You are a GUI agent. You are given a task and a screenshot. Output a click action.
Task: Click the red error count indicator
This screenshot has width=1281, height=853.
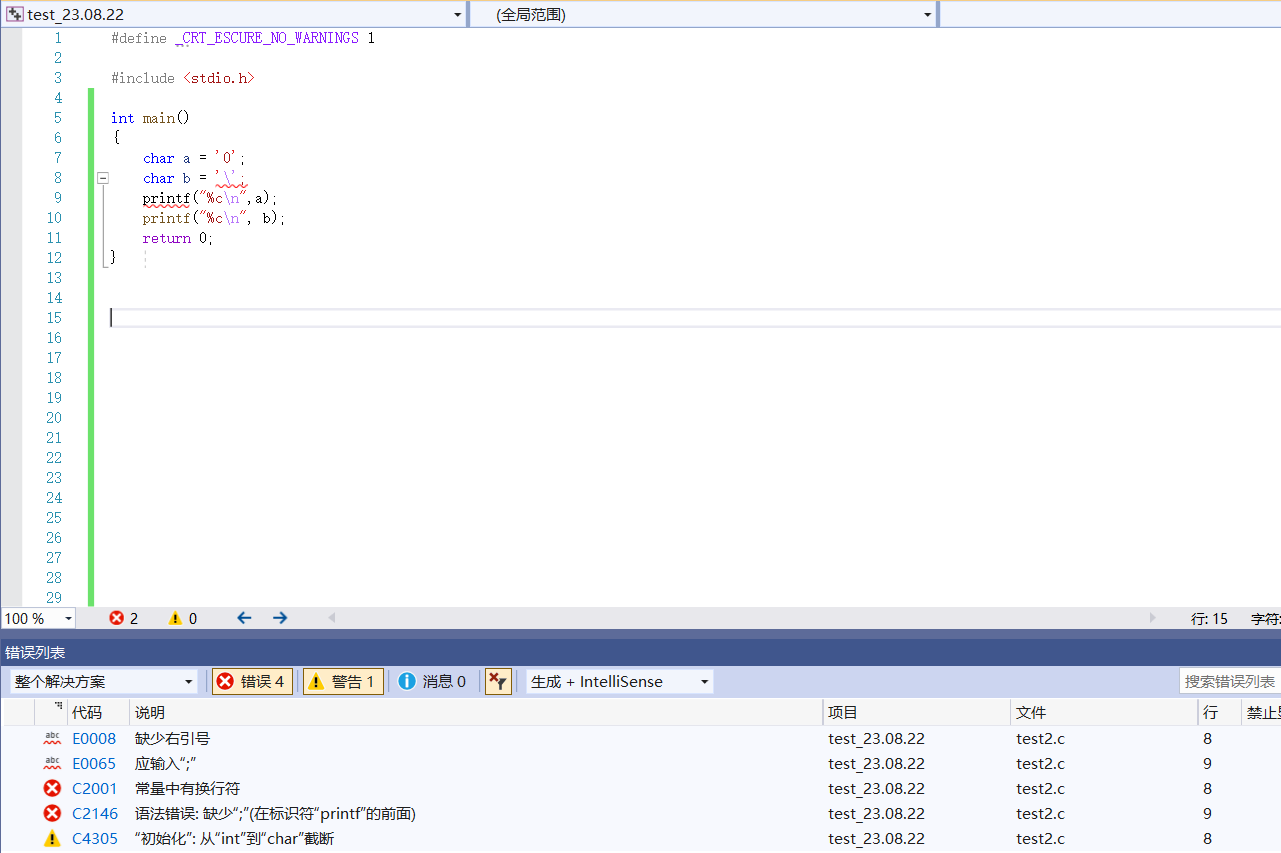tap(124, 618)
